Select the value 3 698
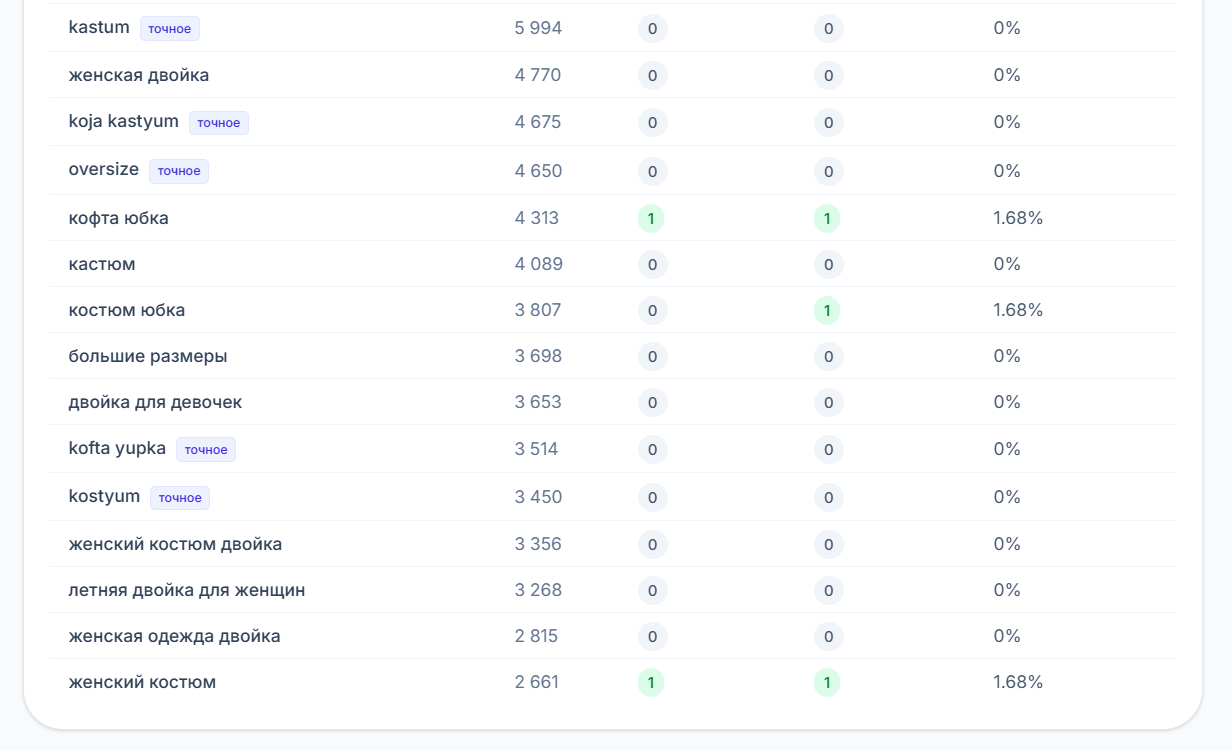The image size is (1232, 751). click(538, 356)
